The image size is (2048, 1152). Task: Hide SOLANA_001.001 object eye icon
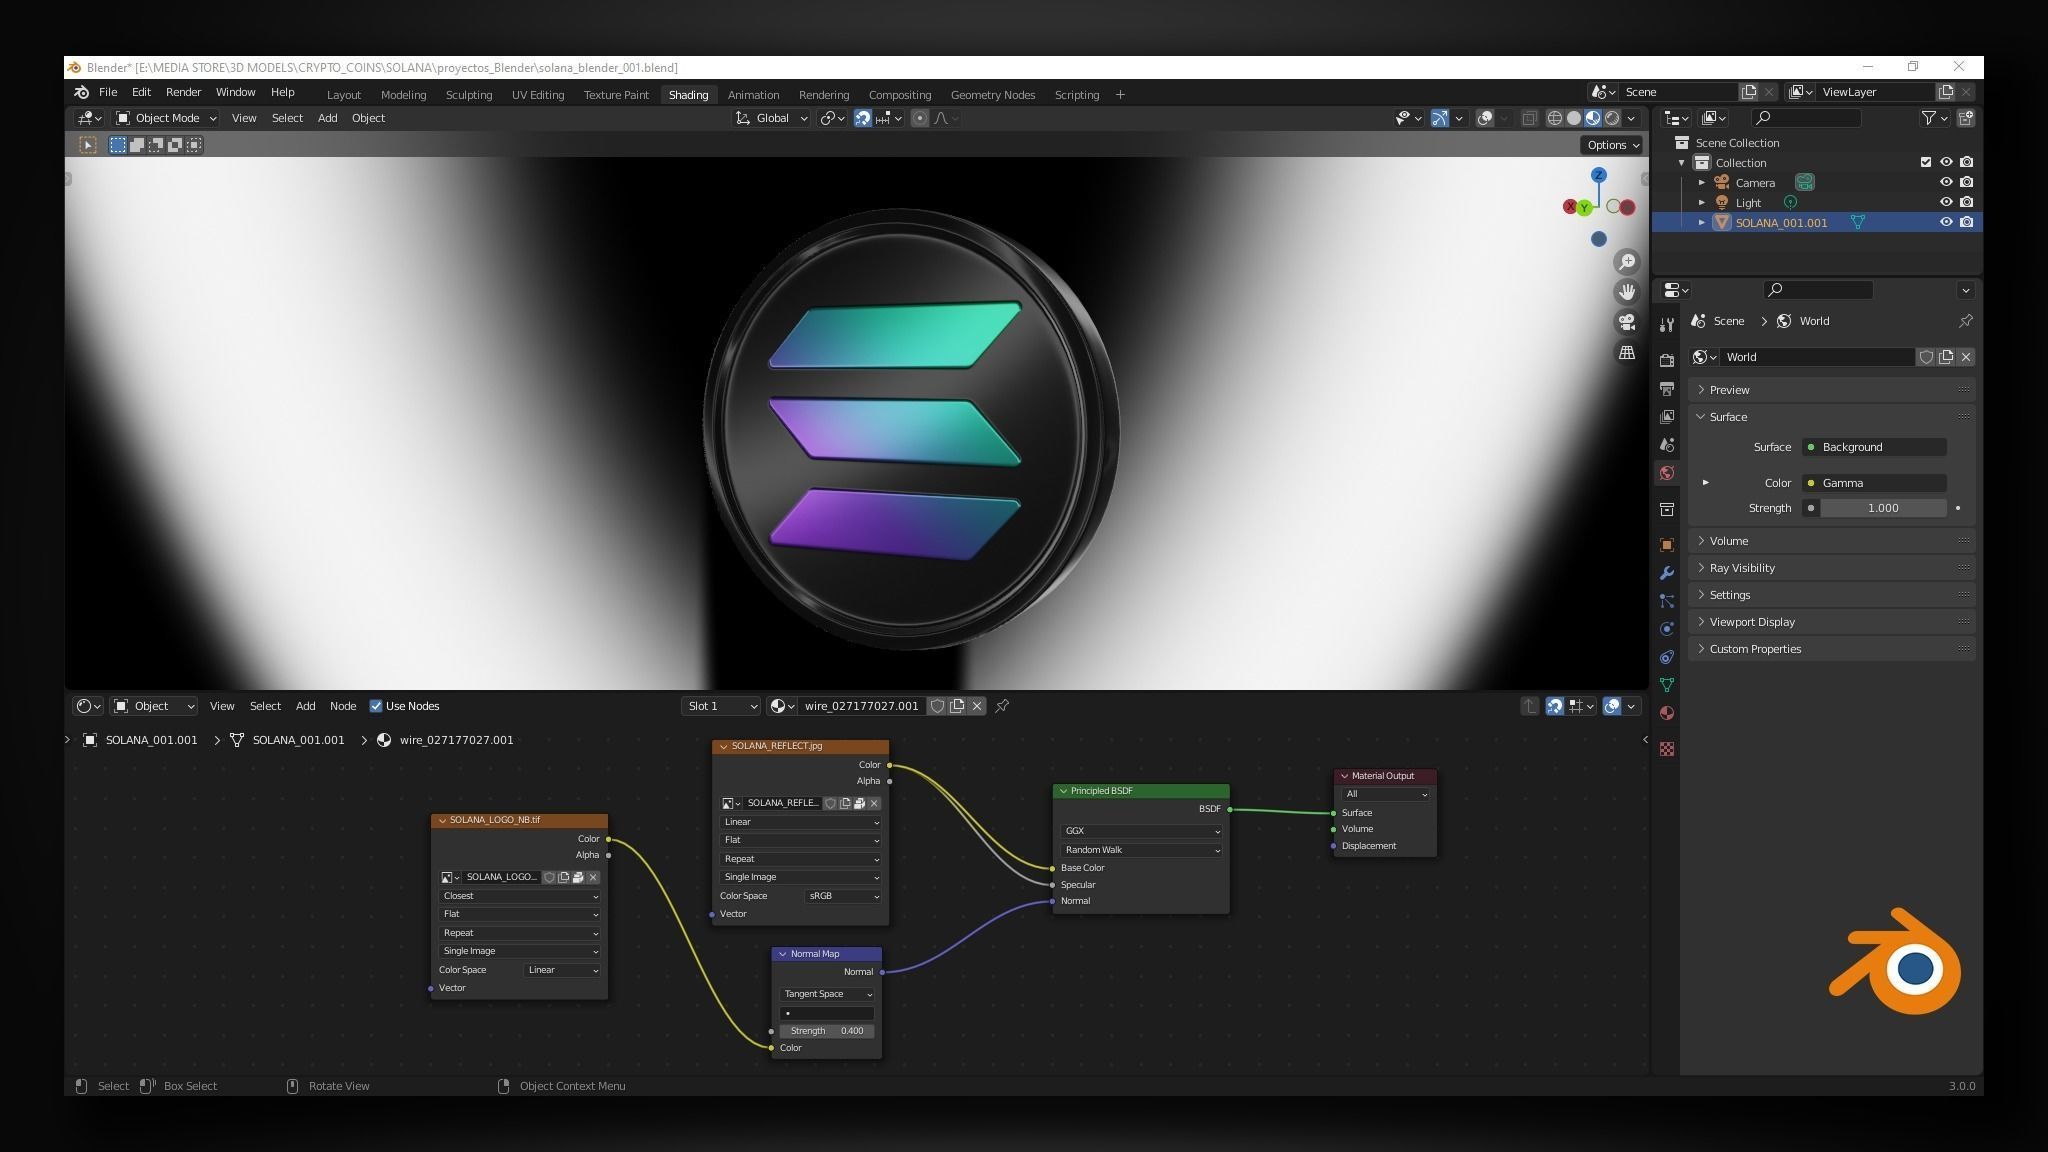1945,222
